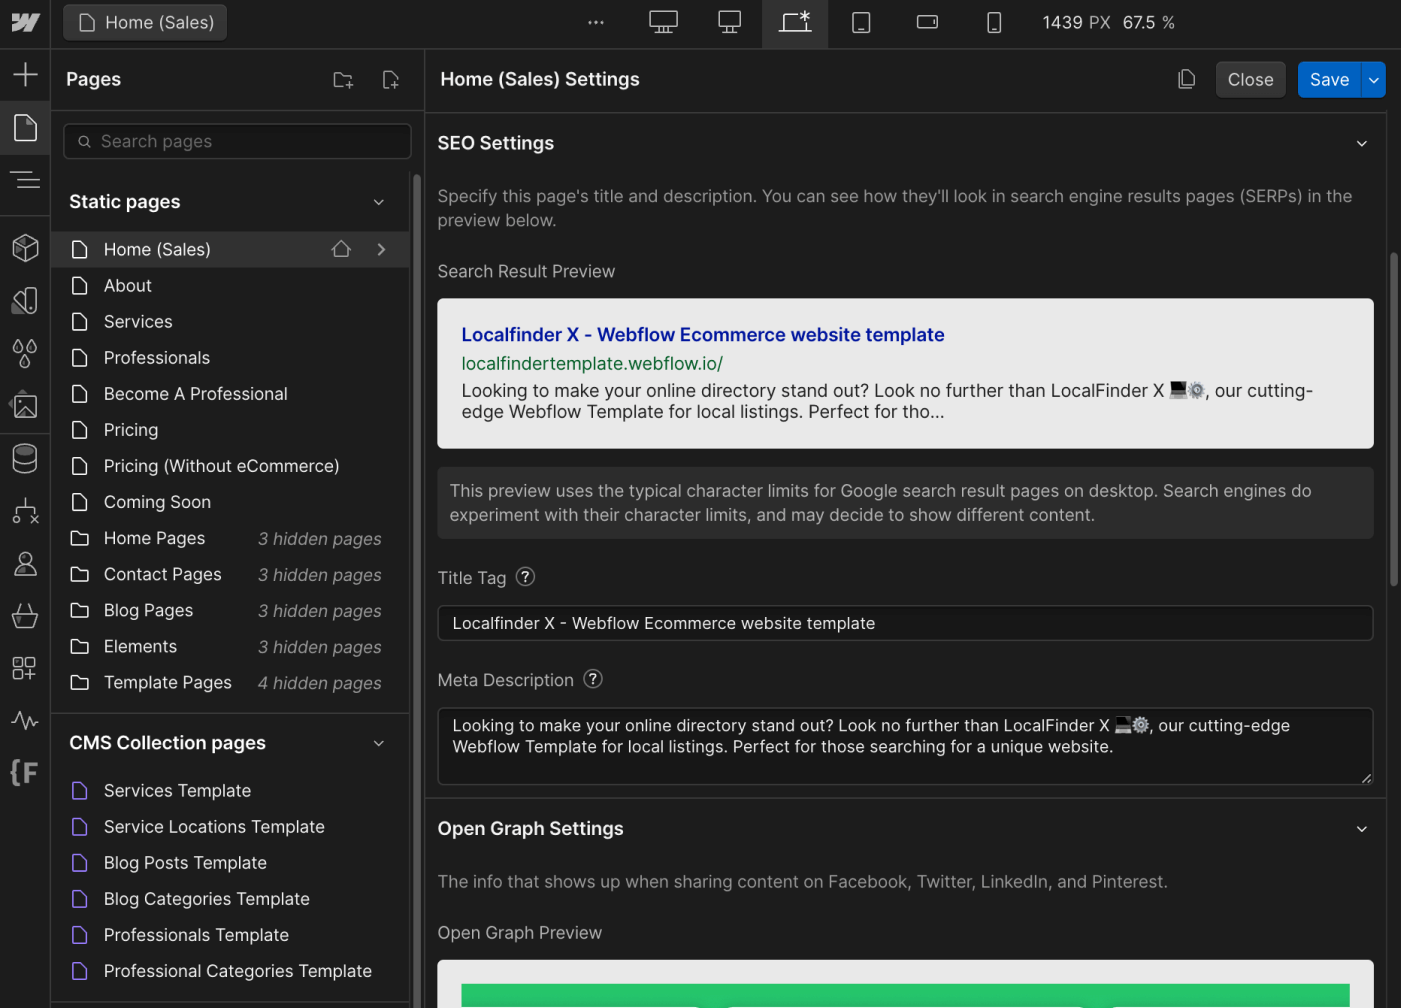Open Save button dropdown arrow
Viewport: 1401px width, 1008px height.
tap(1374, 80)
